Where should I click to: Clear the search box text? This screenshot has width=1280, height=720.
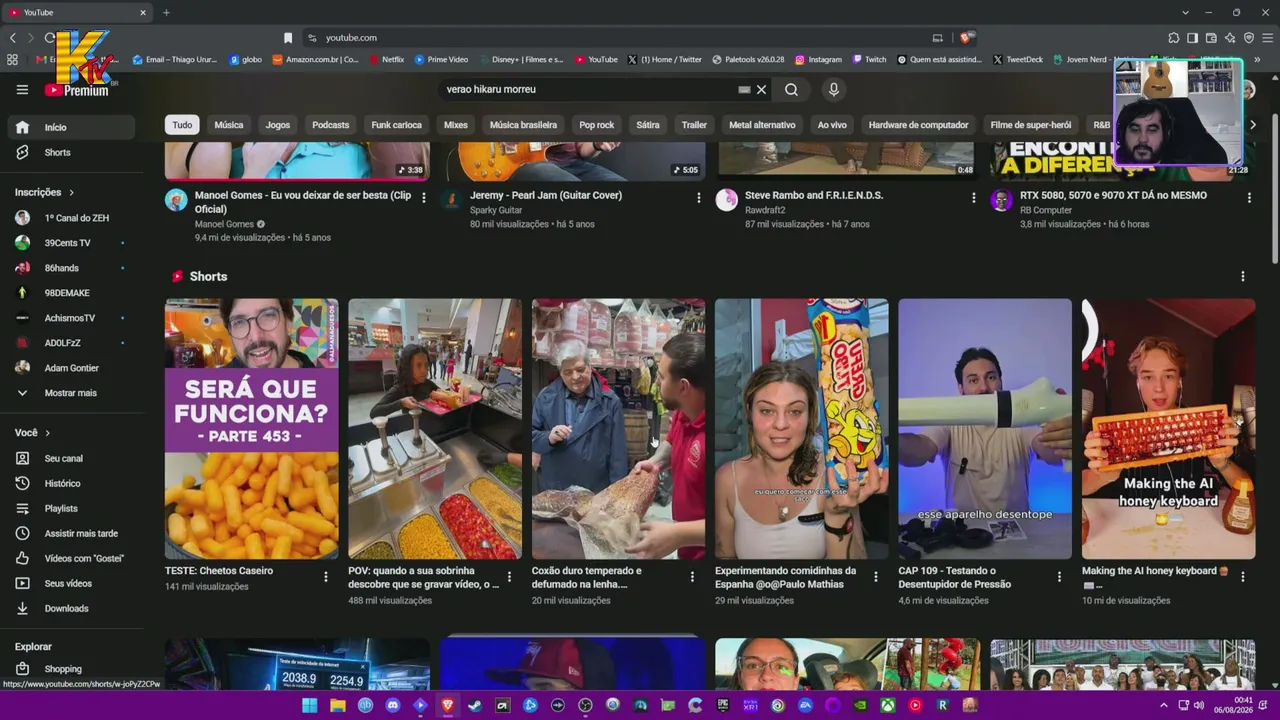[761, 89]
